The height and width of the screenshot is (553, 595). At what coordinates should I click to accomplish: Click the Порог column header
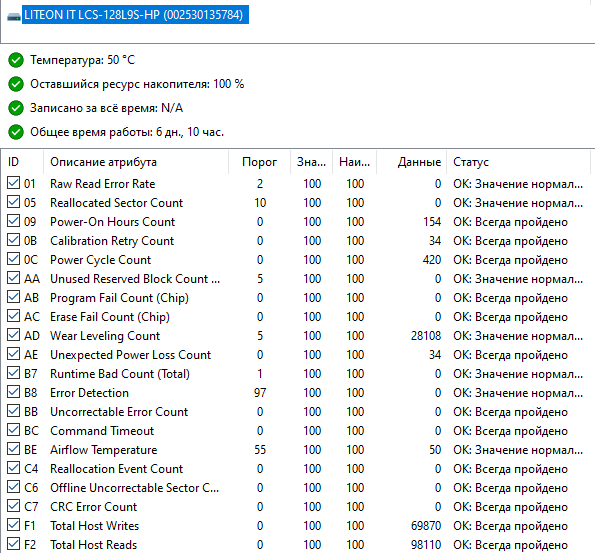click(x=260, y=162)
